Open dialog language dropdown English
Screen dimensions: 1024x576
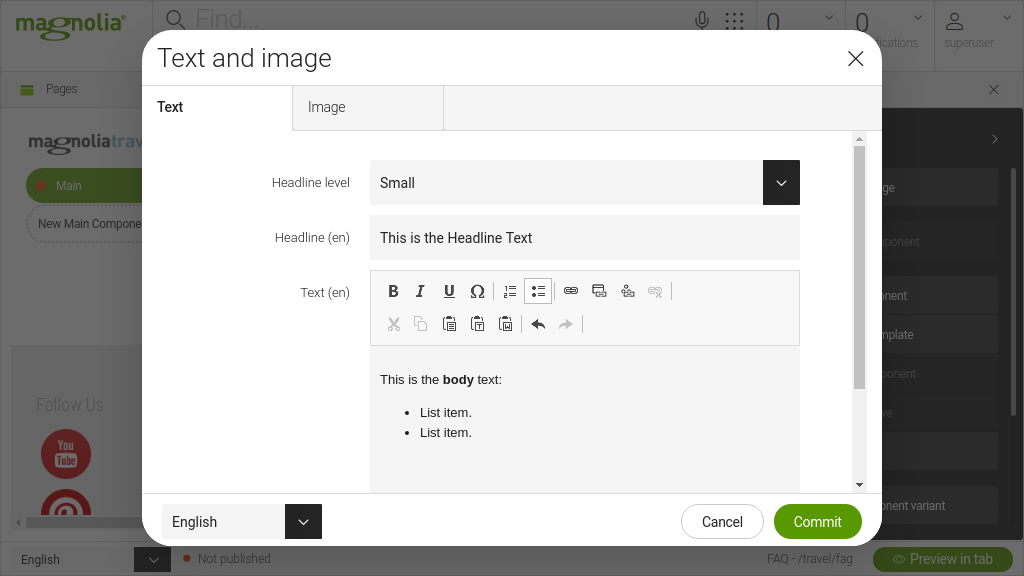pyautogui.click(x=303, y=522)
